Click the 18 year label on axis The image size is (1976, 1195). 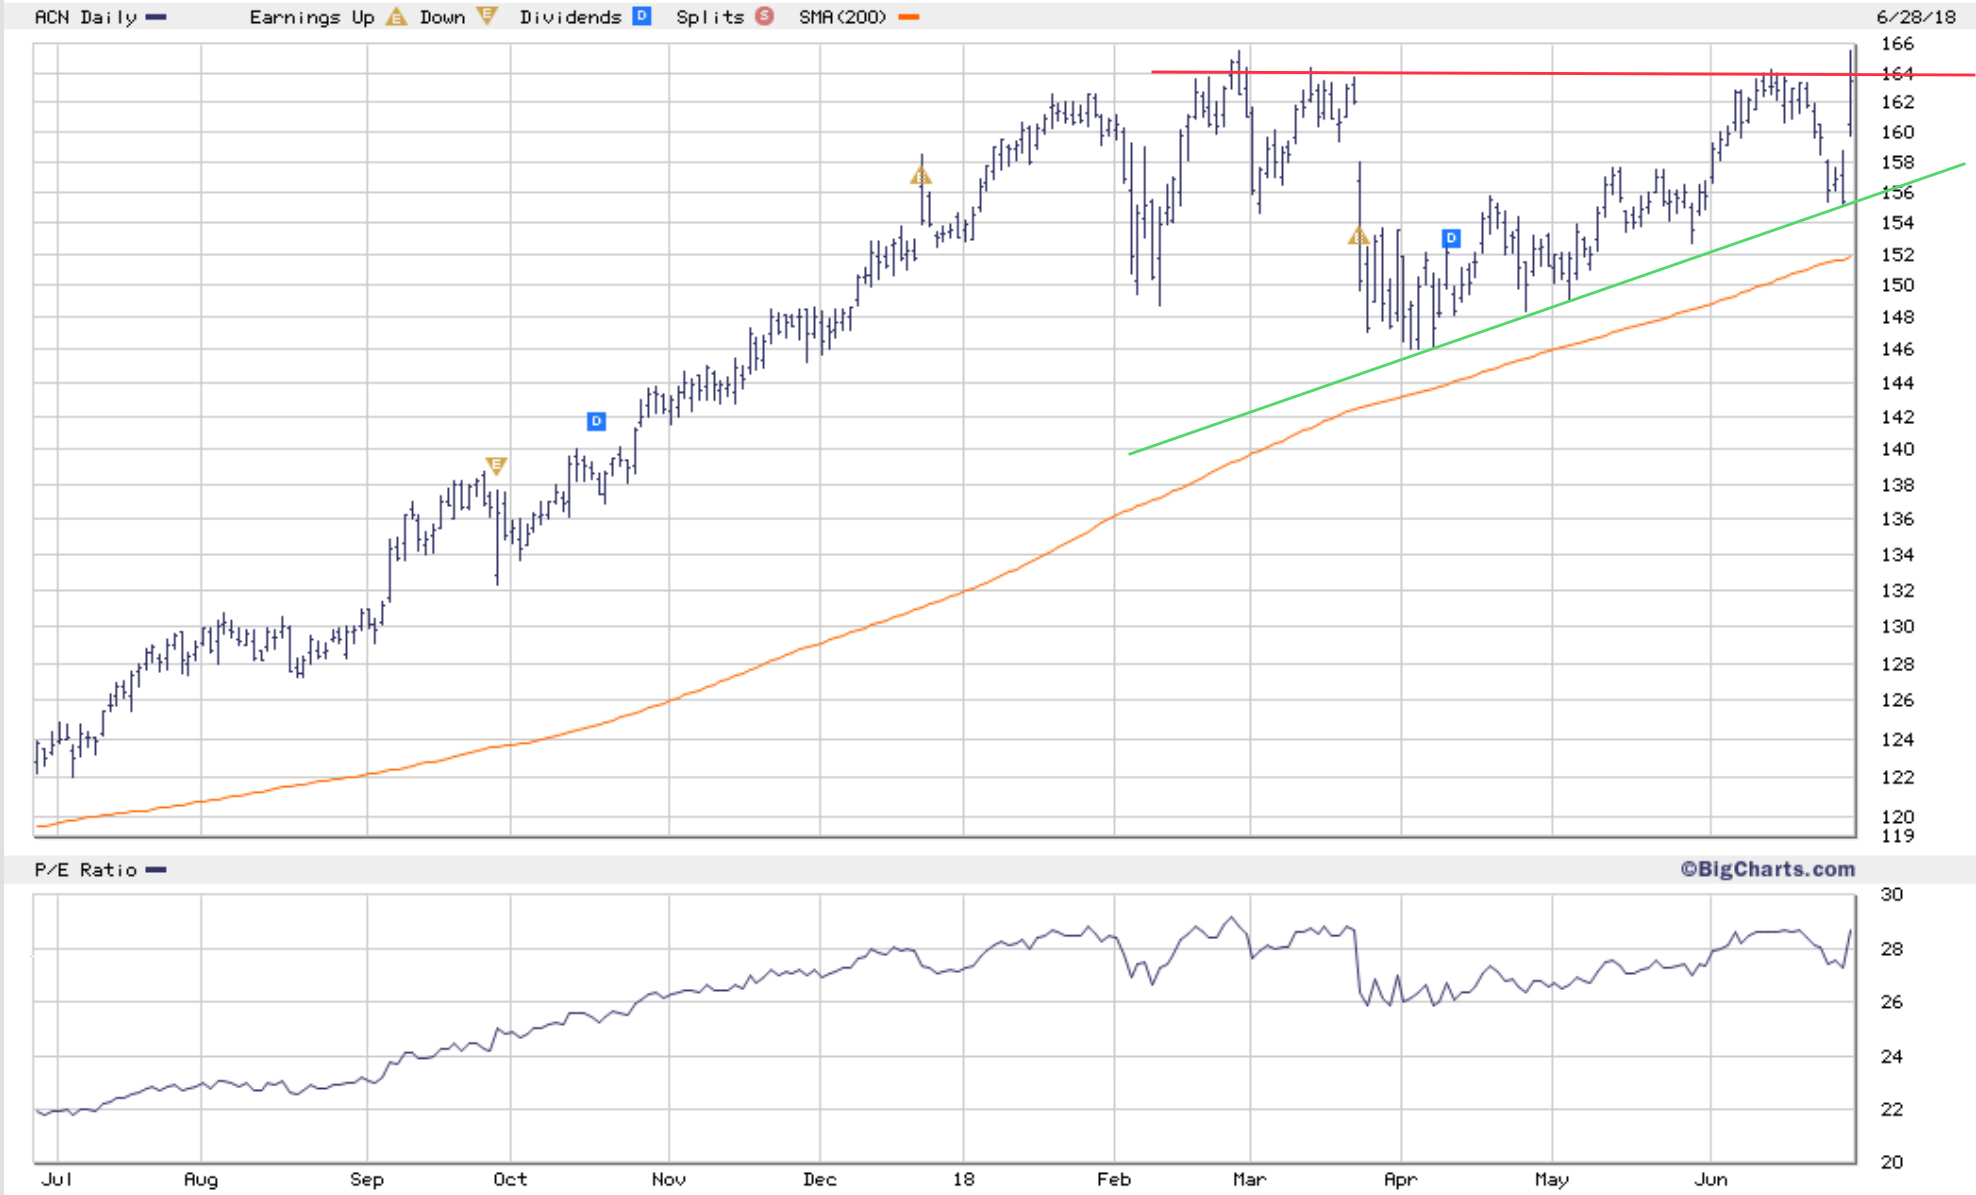pyautogui.click(x=963, y=1179)
